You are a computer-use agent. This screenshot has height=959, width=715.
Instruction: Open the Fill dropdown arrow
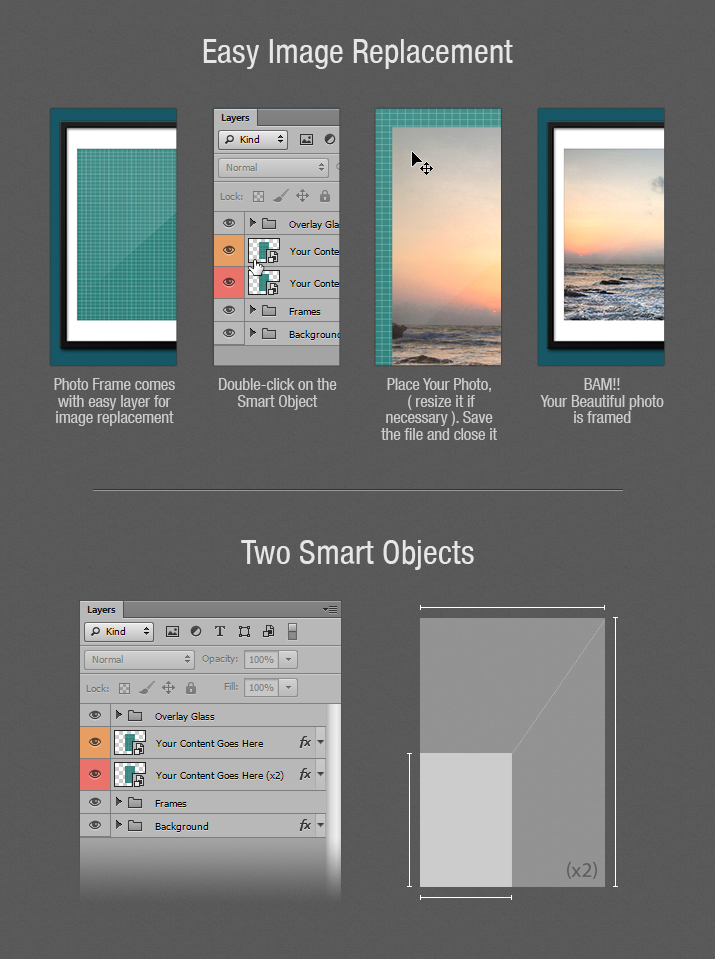pyautogui.click(x=288, y=688)
